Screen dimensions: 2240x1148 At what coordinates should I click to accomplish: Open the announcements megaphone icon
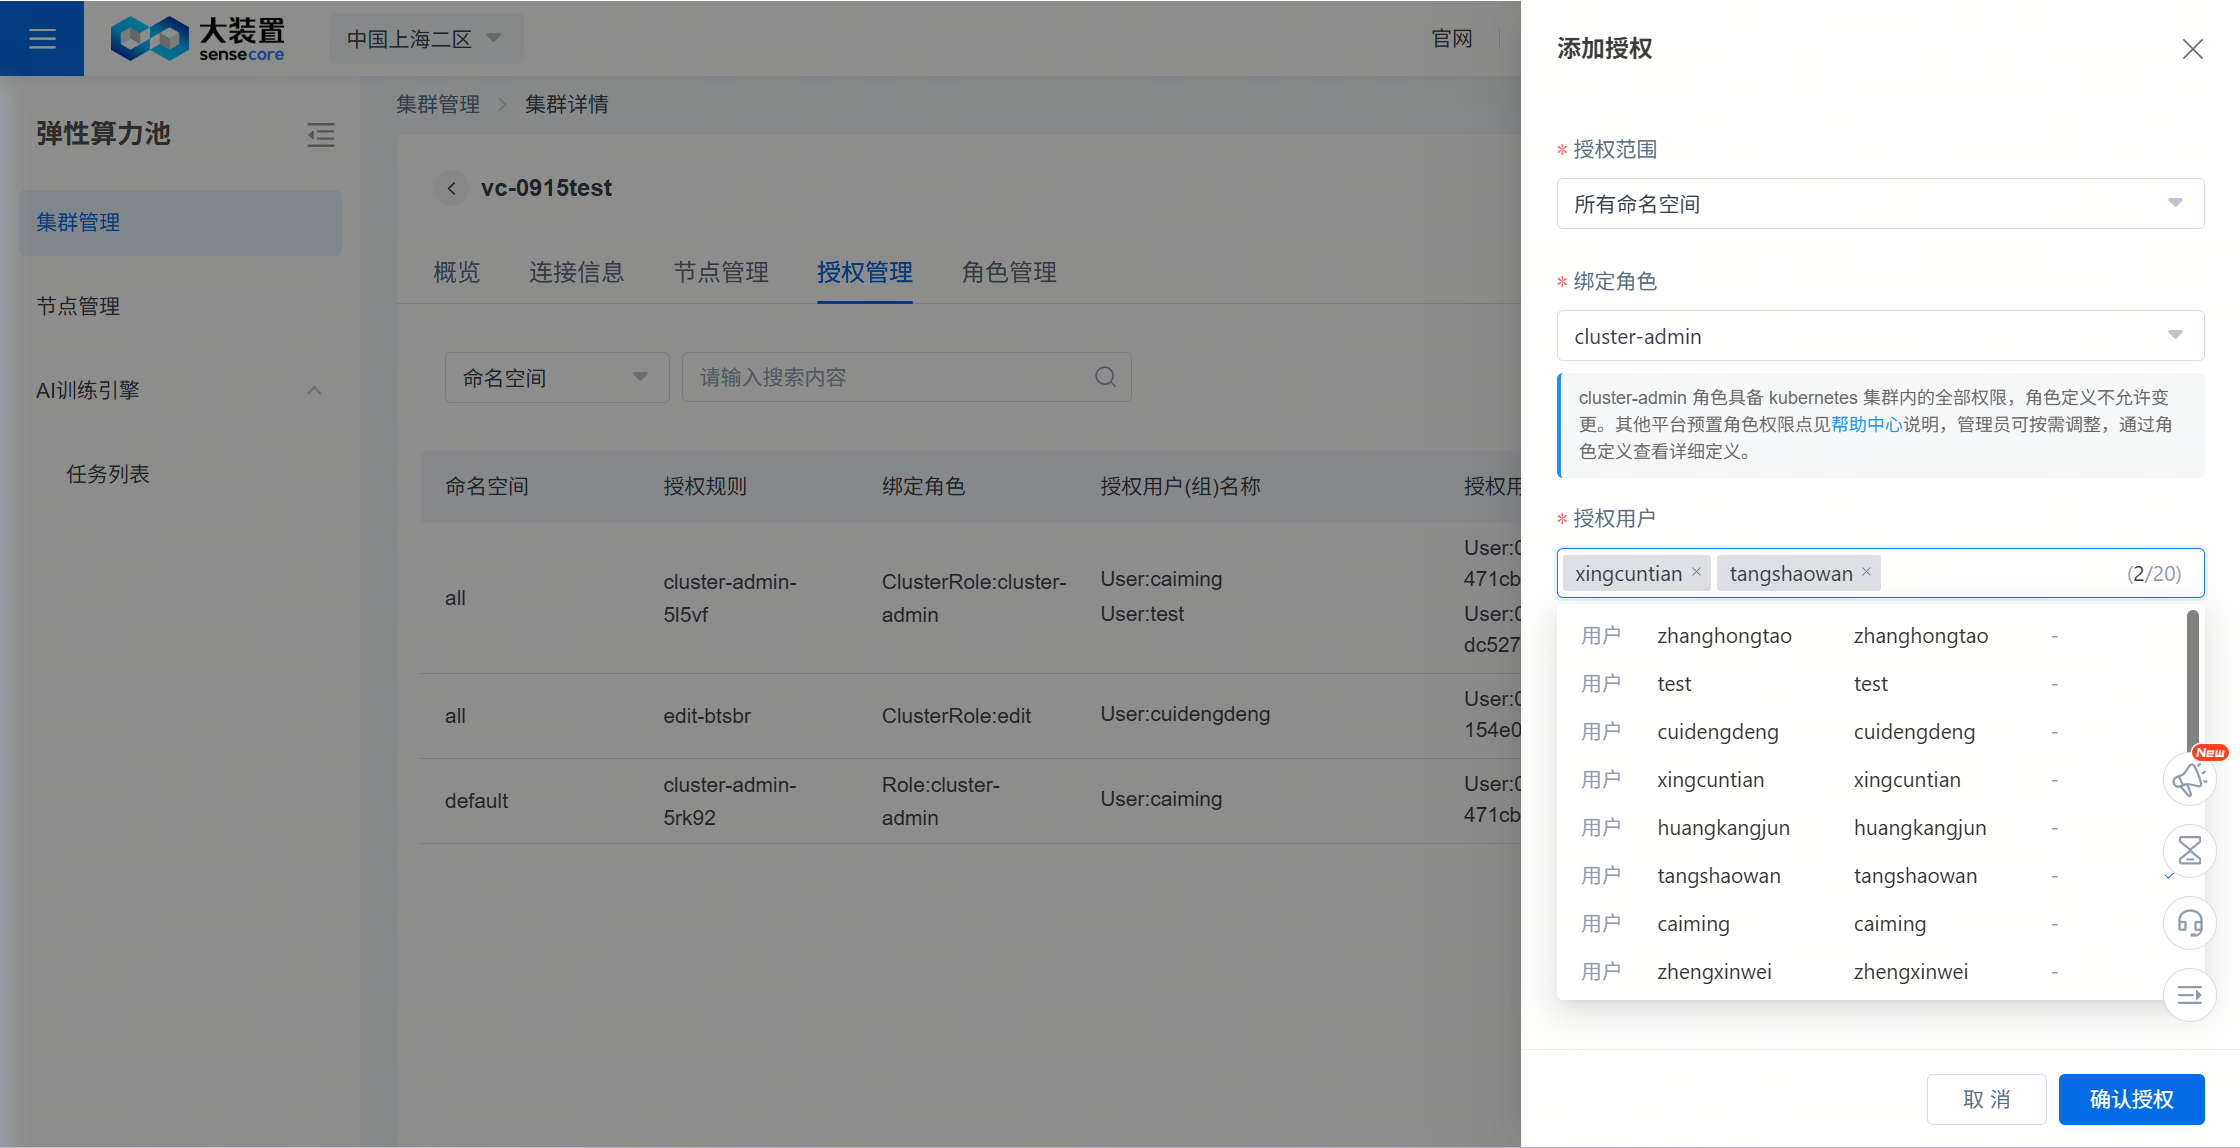tap(2189, 779)
